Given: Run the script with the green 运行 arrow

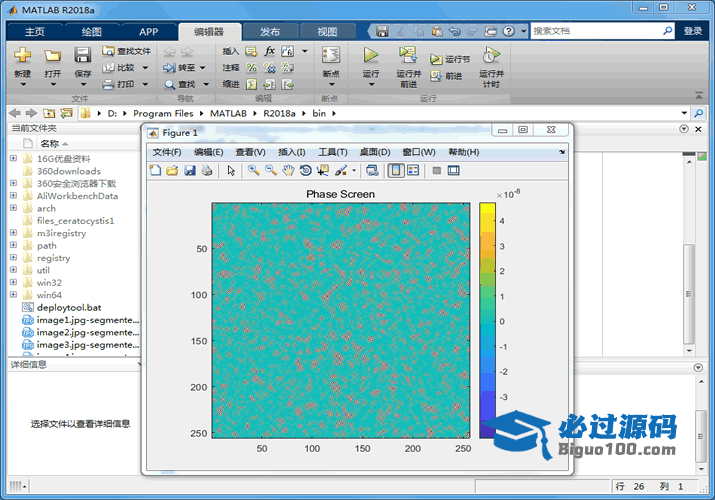Looking at the screenshot, I should pos(371,55).
